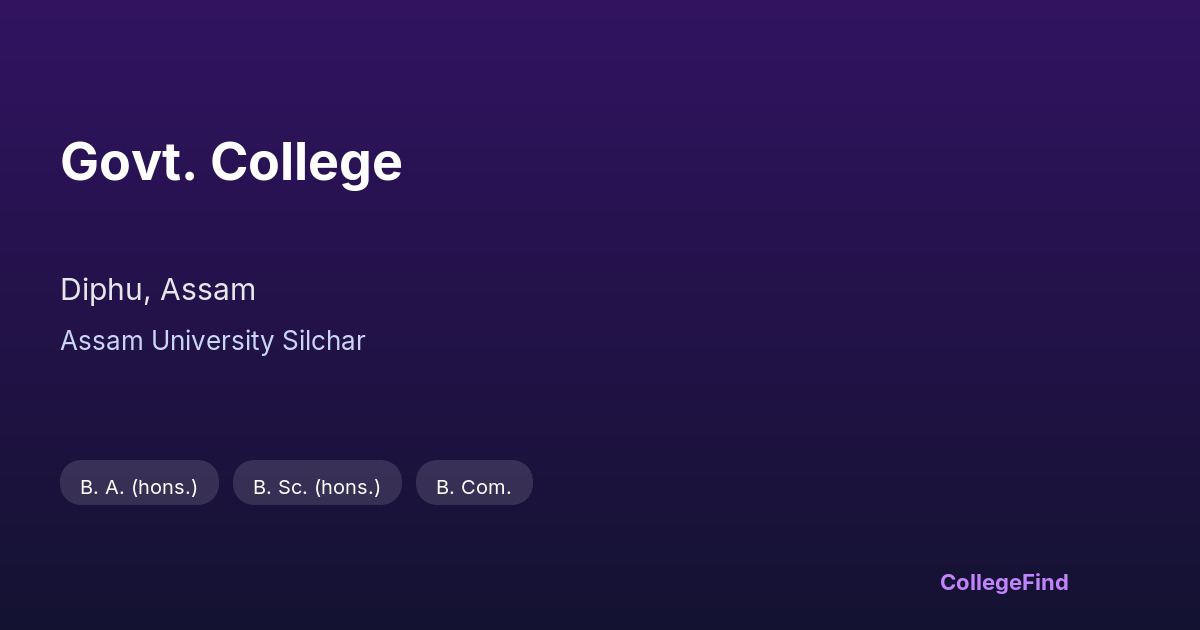Image resolution: width=1200 pixels, height=630 pixels.
Task: Click "Com." inside the last course chip
Action: tap(486, 488)
